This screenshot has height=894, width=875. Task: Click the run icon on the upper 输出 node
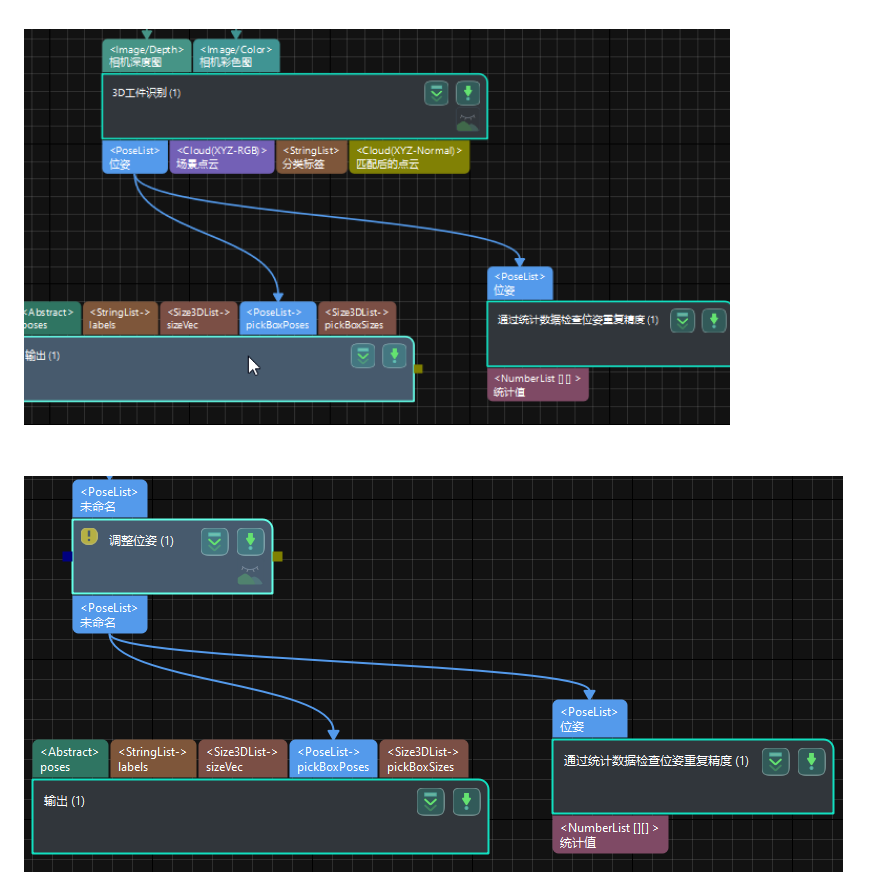point(393,355)
